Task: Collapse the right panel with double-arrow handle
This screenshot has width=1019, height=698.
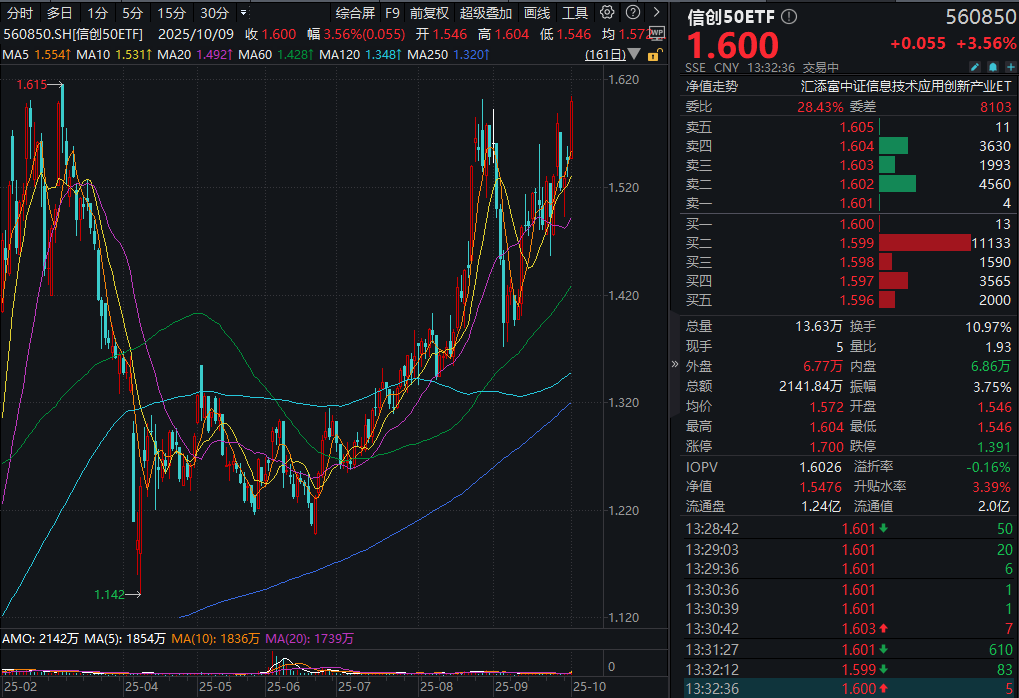Action: click(674, 365)
